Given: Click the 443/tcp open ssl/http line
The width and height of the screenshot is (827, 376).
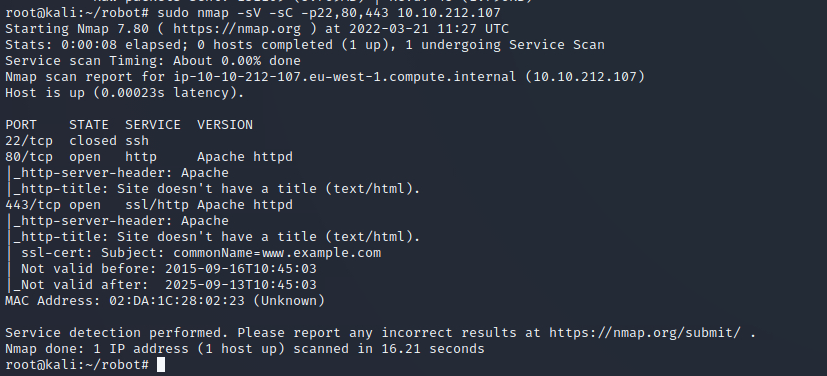Looking at the screenshot, I should click(149, 205).
